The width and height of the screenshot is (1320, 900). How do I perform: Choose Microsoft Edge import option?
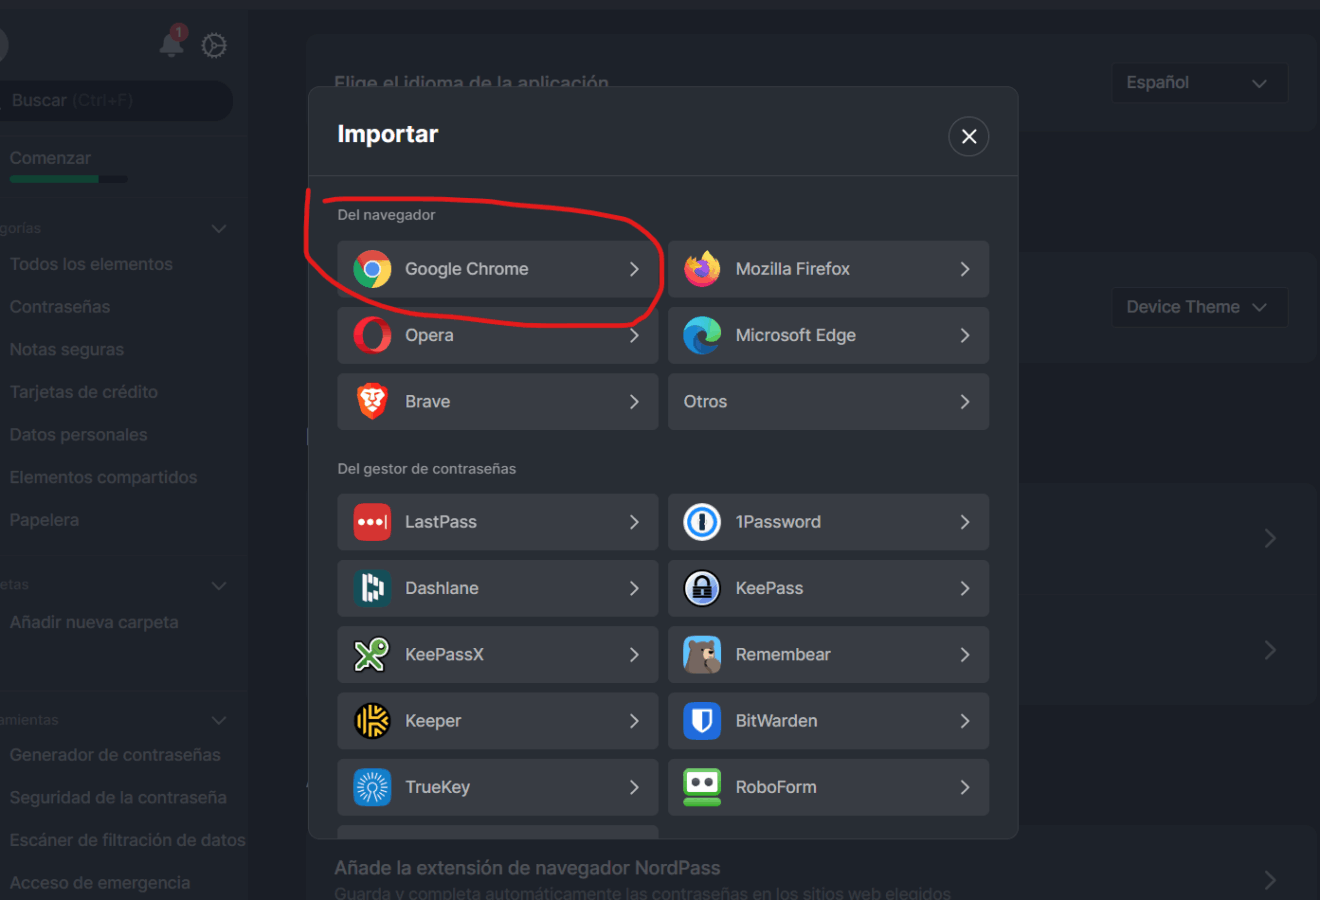click(828, 335)
